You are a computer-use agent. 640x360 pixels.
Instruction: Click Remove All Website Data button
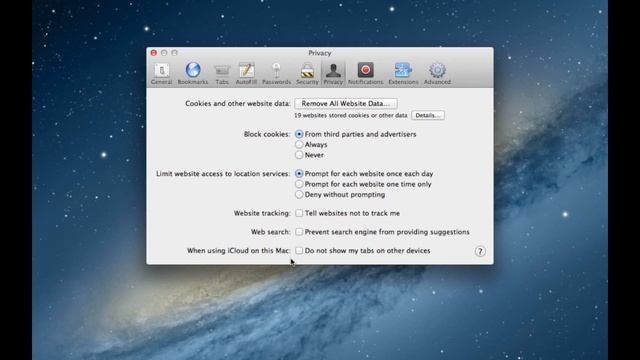[346, 104]
